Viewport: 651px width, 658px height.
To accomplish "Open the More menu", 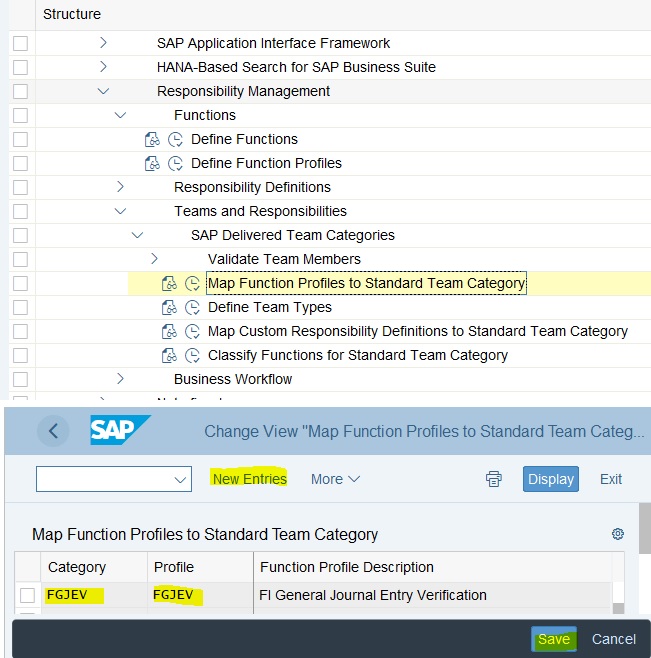I will (335, 479).
